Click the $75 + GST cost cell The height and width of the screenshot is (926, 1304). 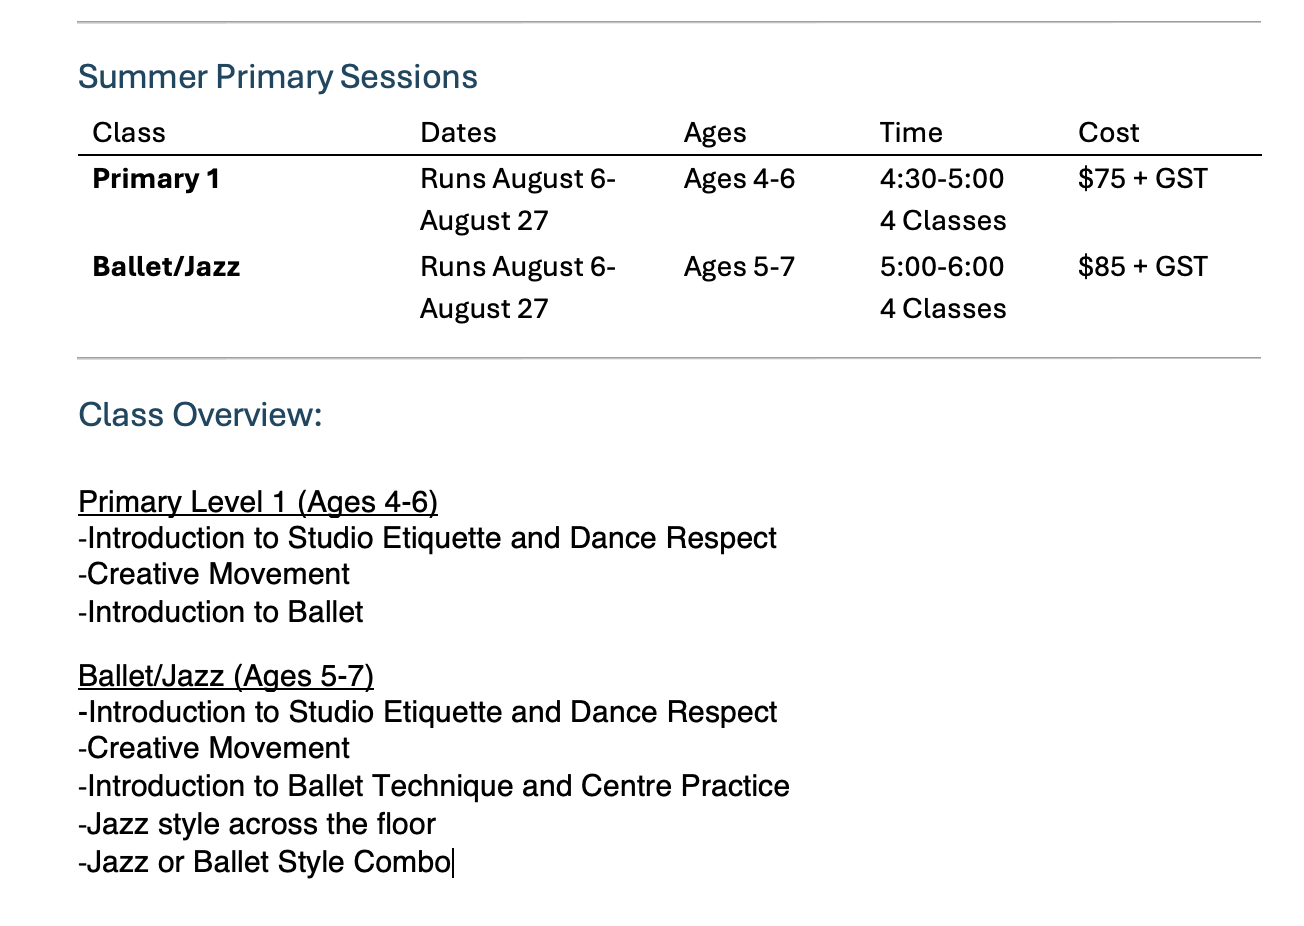pos(1143,179)
